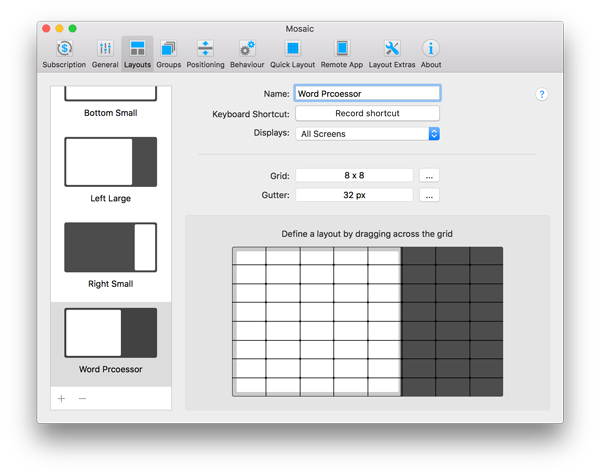The width and height of the screenshot is (600, 476).
Task: Select the Layouts tab in toolbar
Action: (137, 53)
